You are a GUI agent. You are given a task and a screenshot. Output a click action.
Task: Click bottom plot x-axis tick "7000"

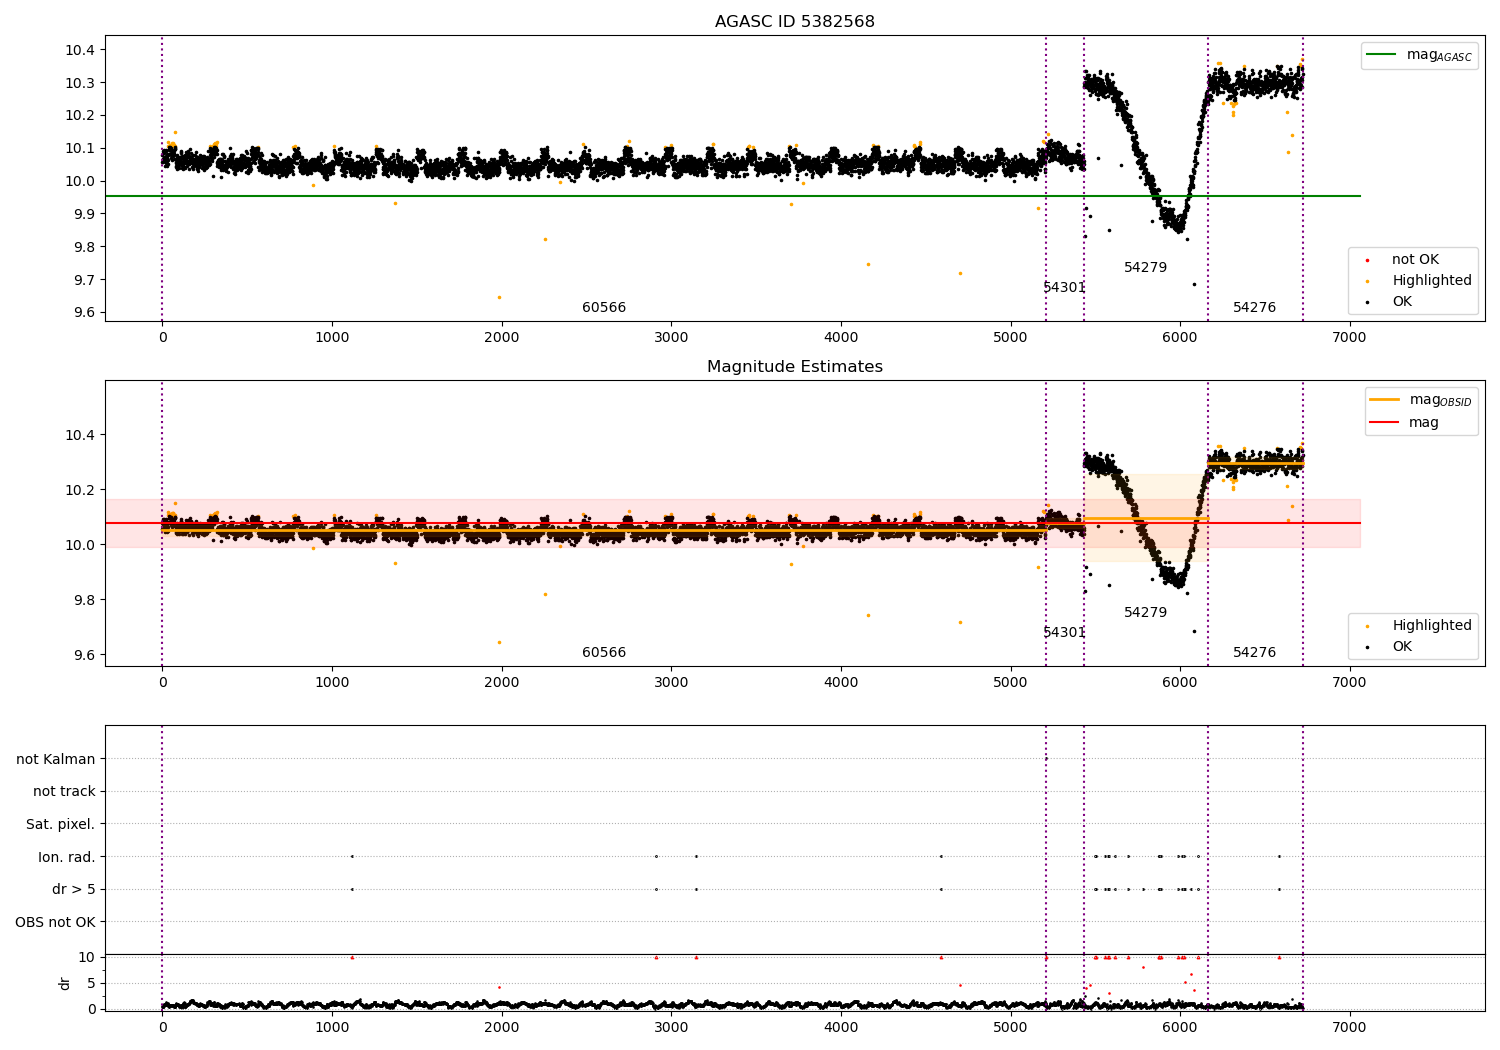(x=1349, y=1028)
